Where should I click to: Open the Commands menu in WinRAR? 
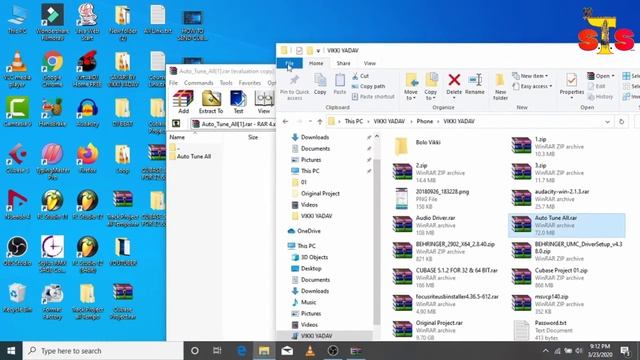click(198, 83)
